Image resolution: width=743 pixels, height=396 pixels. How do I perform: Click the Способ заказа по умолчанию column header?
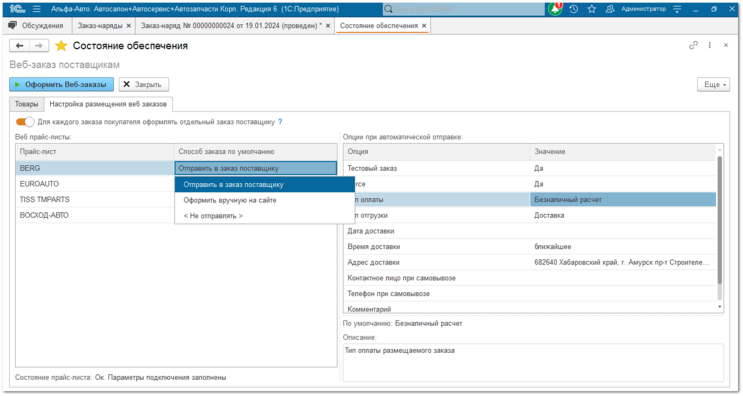coord(256,152)
